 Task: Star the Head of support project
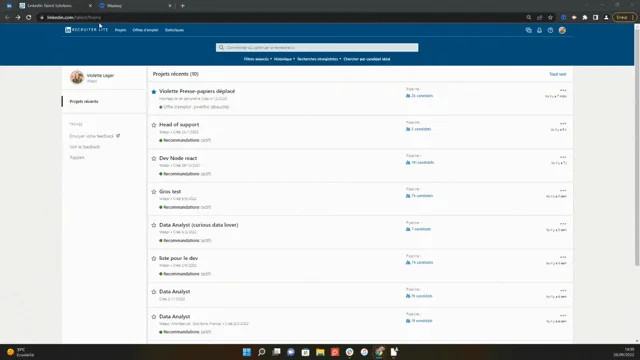coord(154,125)
